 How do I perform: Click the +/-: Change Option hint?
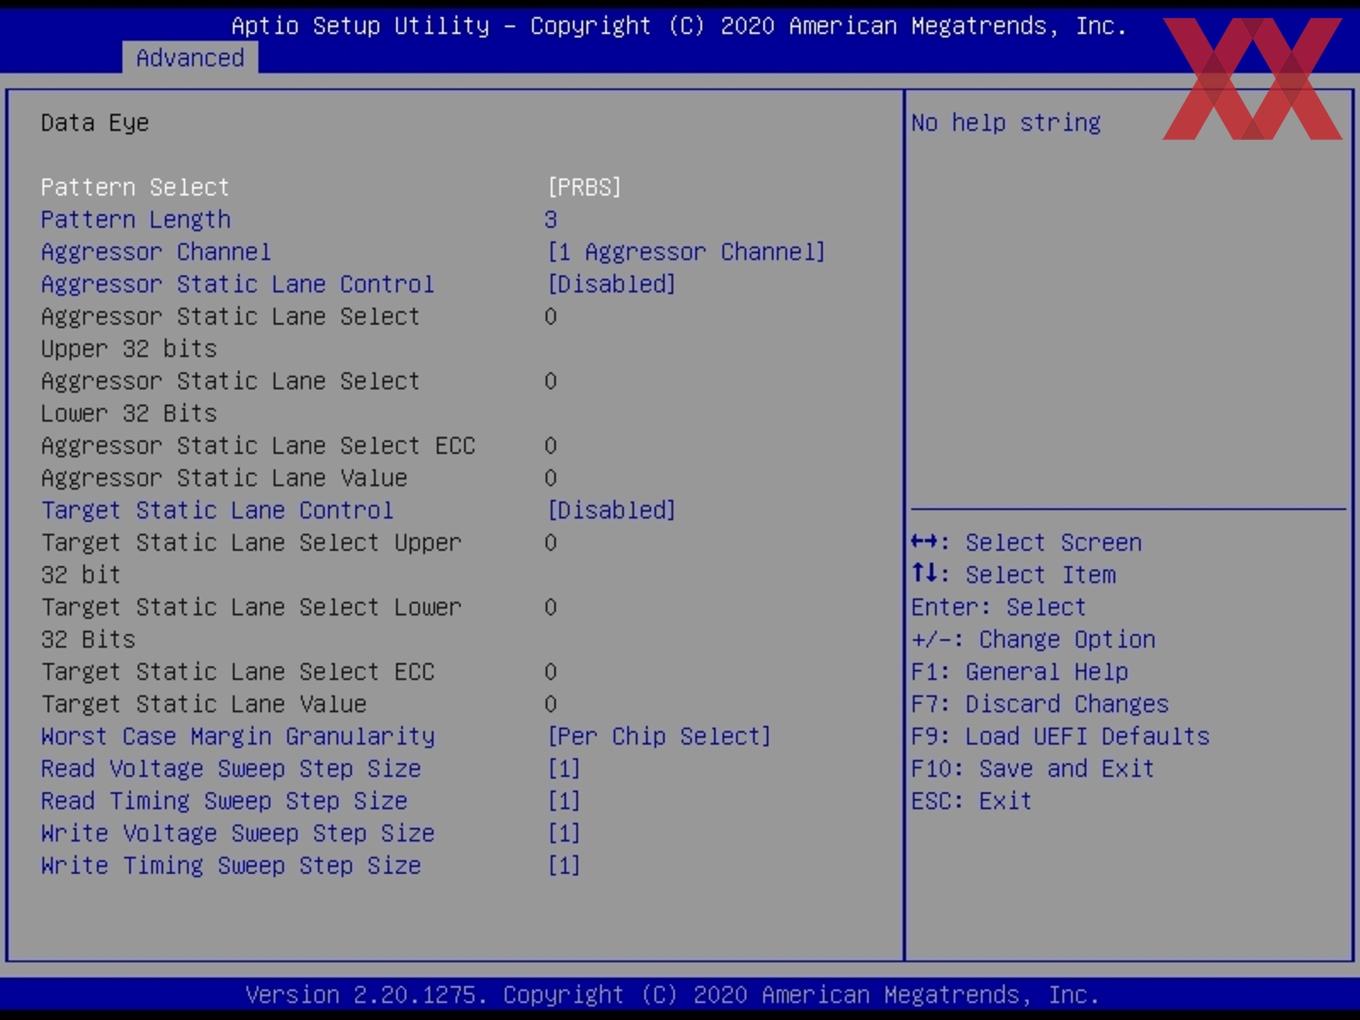point(1034,639)
